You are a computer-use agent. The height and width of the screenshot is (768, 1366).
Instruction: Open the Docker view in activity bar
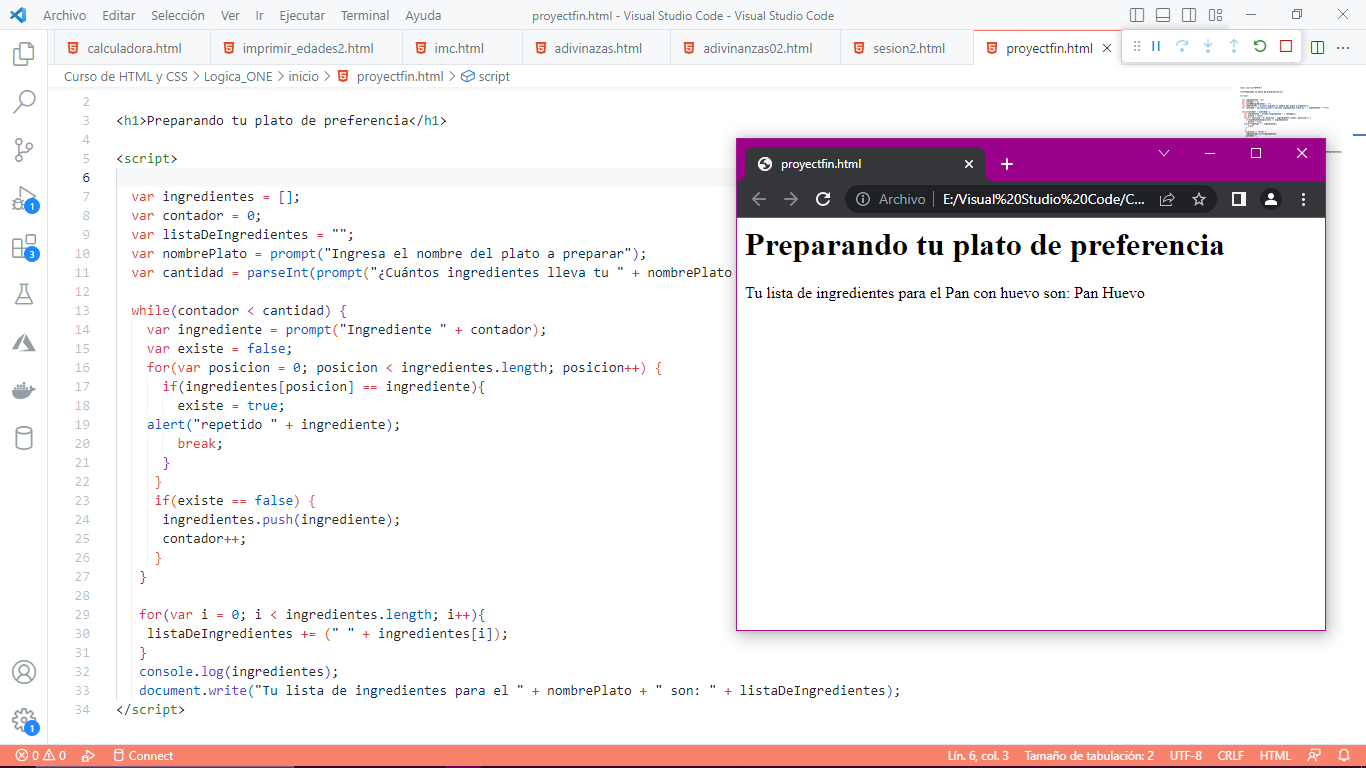pyautogui.click(x=24, y=390)
